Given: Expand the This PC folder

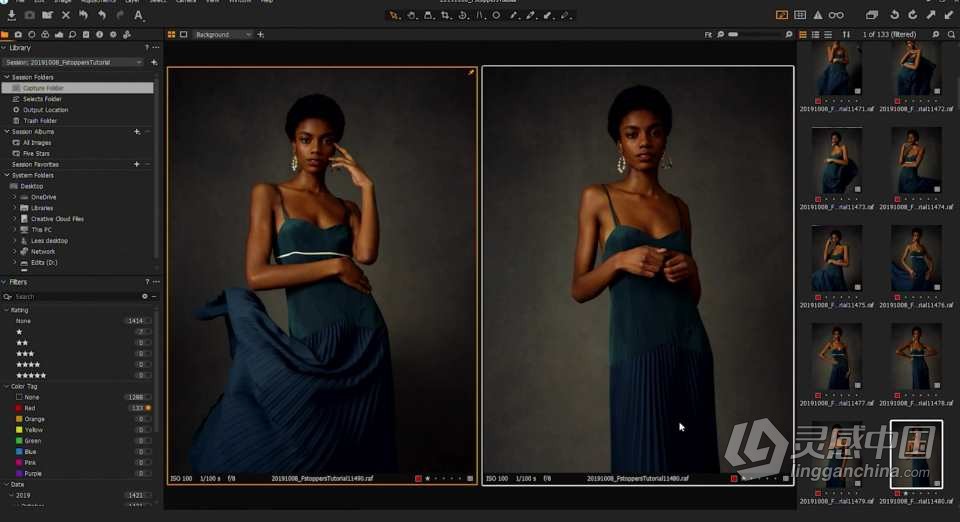Looking at the screenshot, I should 15,229.
